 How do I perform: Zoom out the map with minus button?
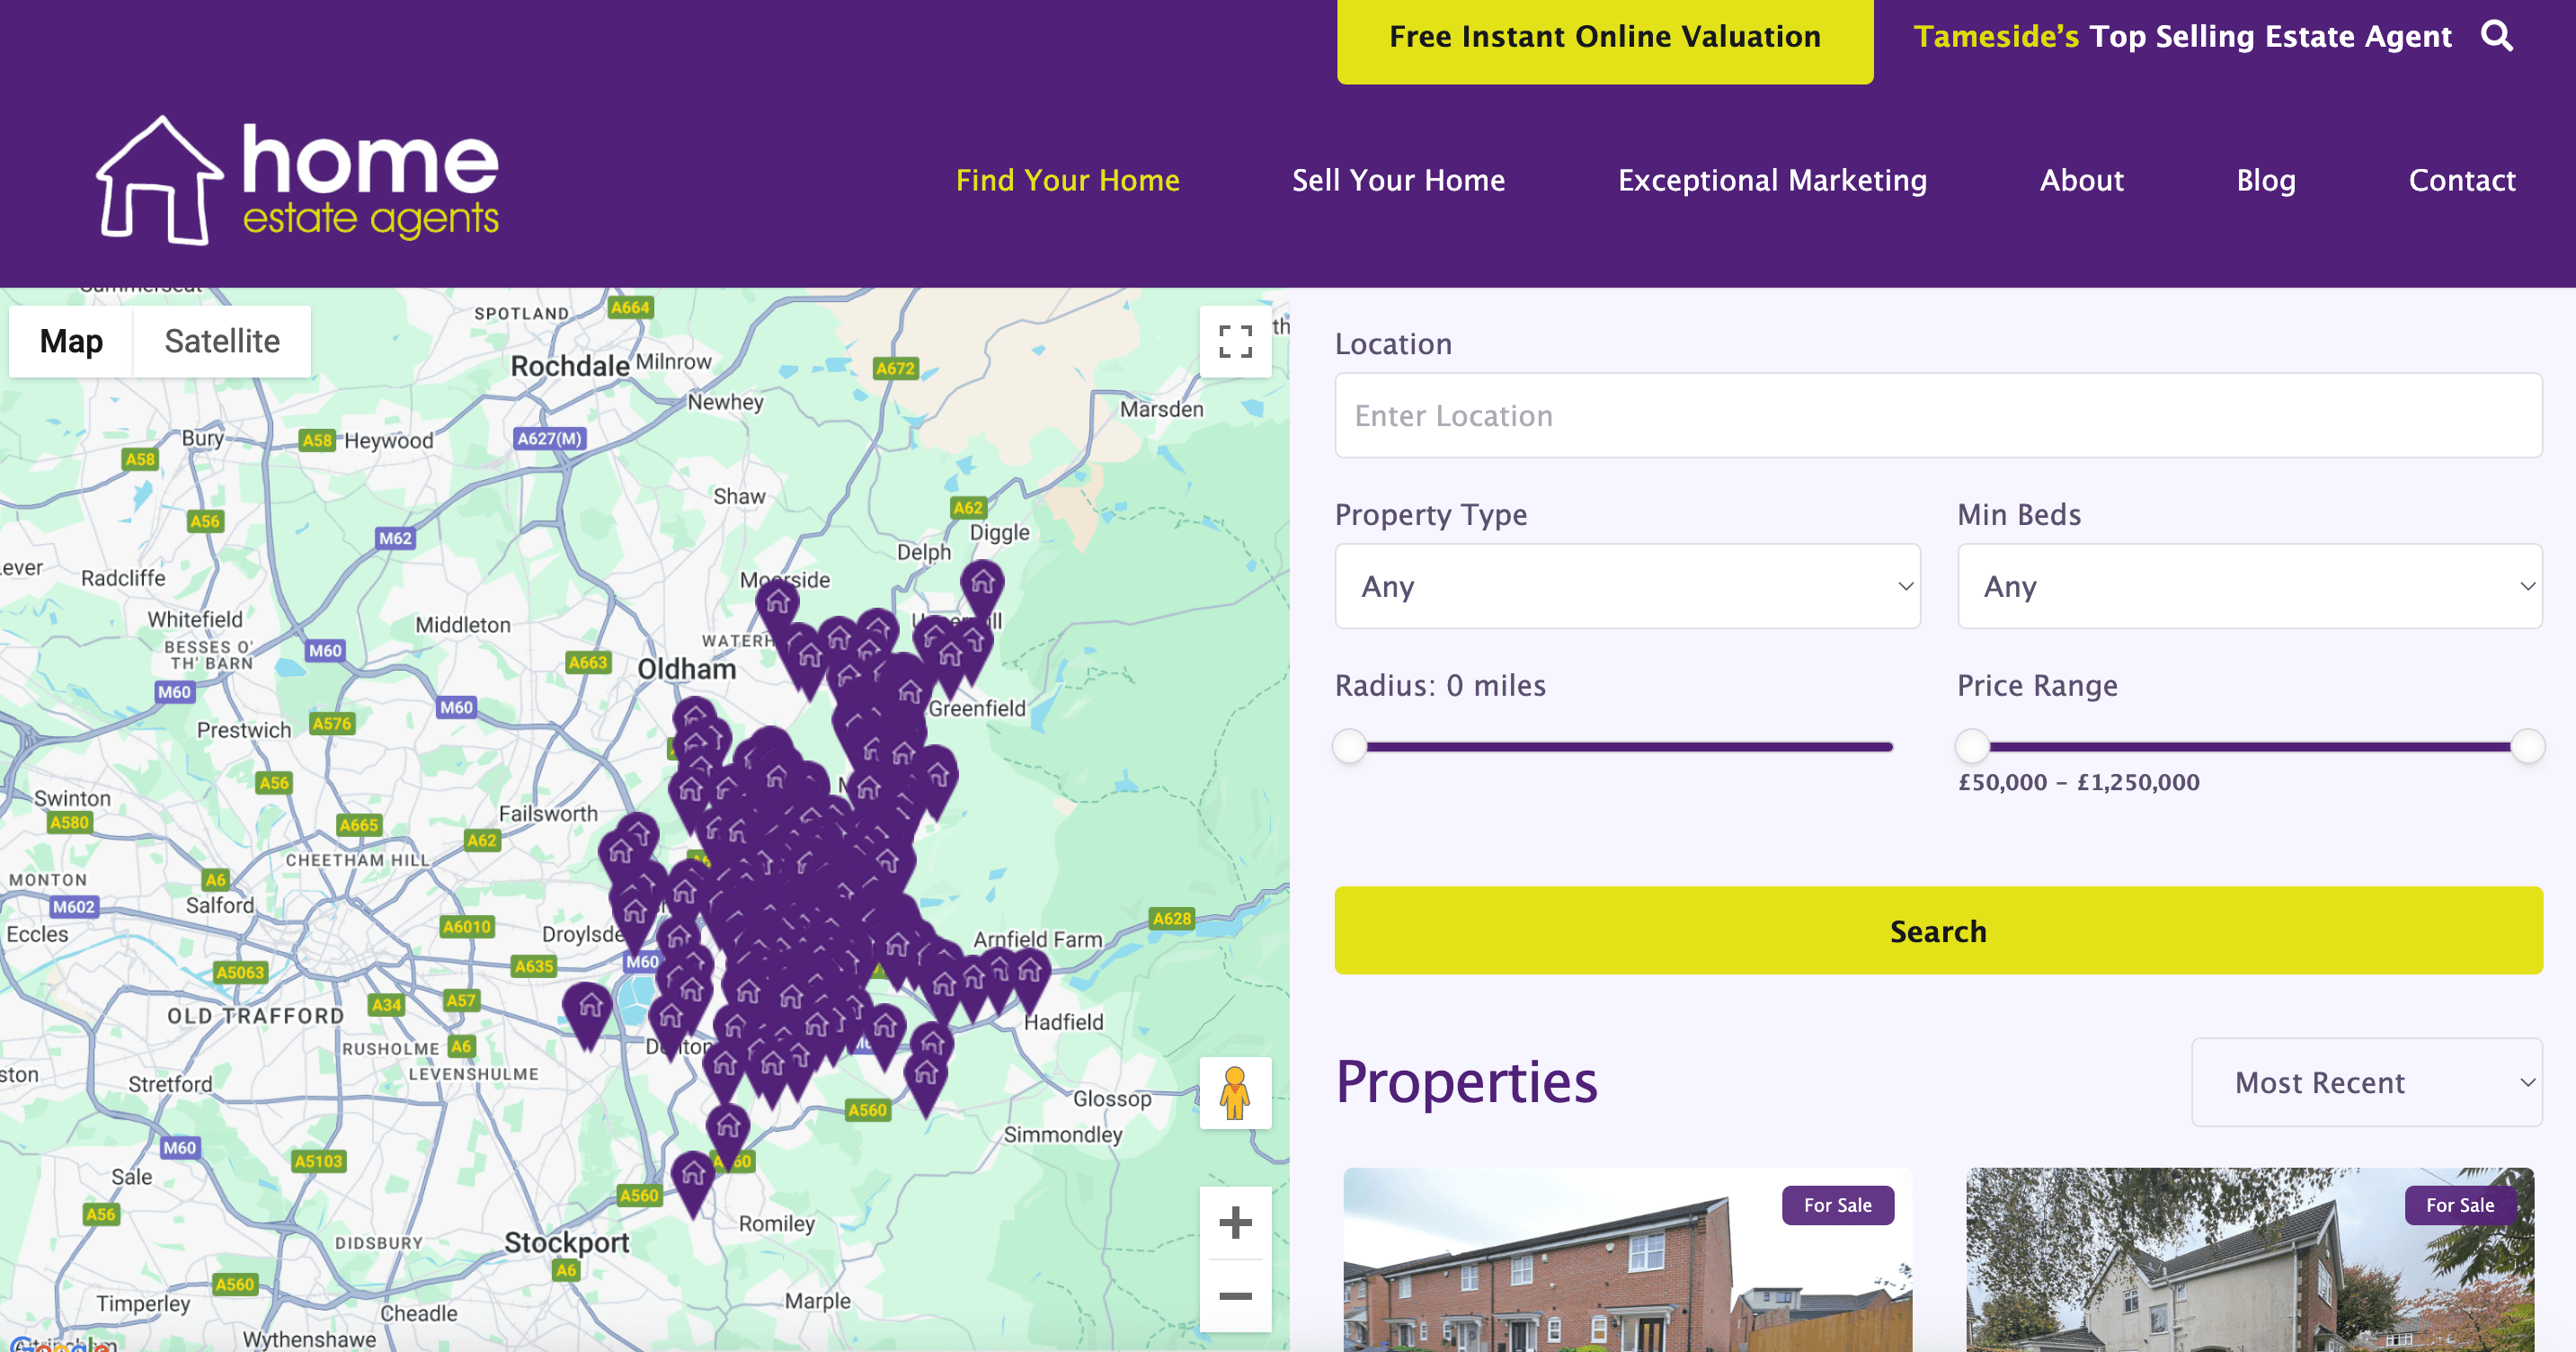coord(1235,1297)
